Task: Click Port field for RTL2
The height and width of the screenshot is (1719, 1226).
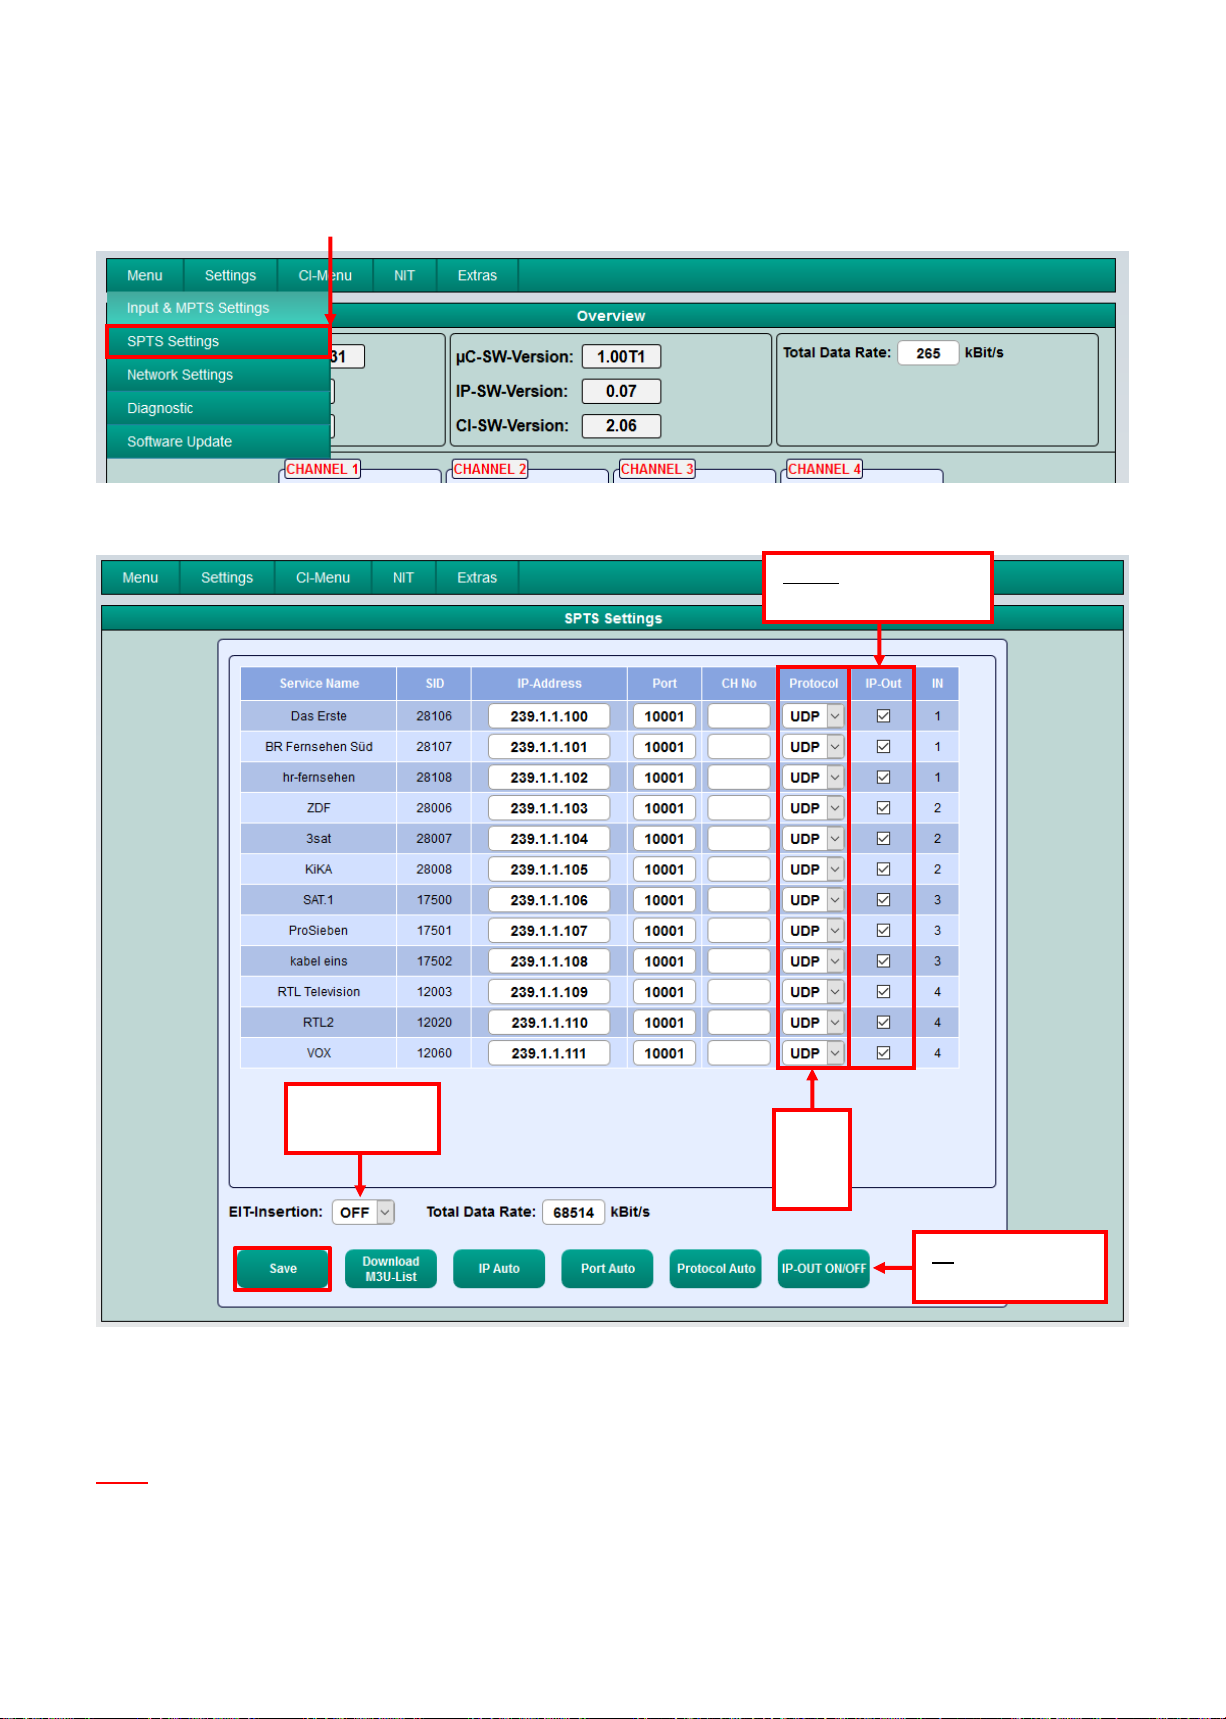Action: 664,1023
